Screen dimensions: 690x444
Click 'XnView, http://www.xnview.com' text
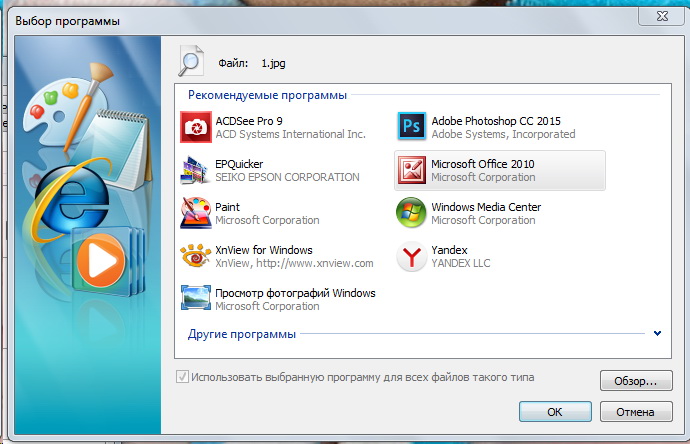tap(294, 263)
